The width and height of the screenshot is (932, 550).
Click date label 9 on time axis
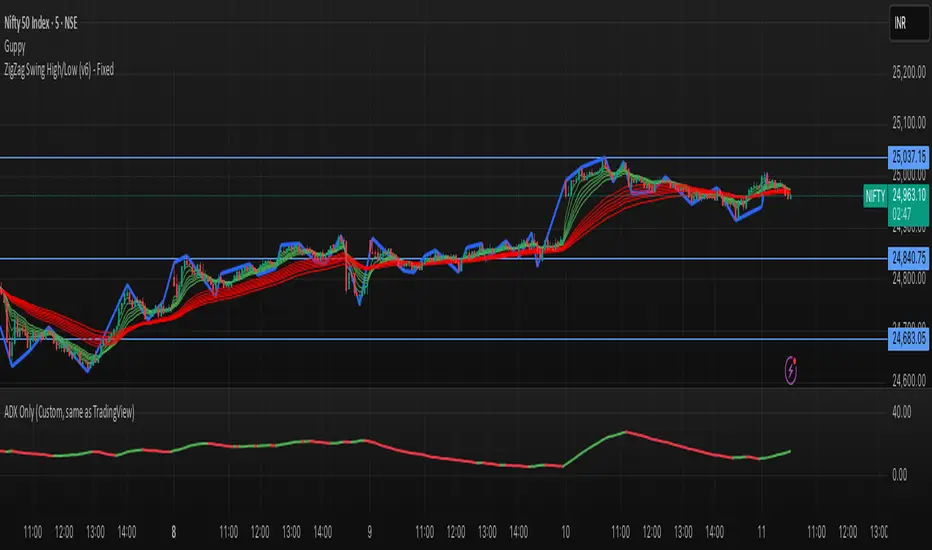point(369,532)
